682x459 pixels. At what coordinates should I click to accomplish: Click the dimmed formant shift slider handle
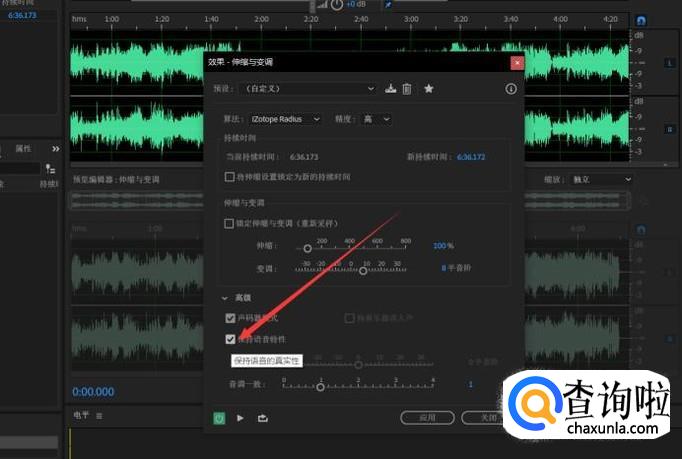pyautogui.click(x=358, y=365)
